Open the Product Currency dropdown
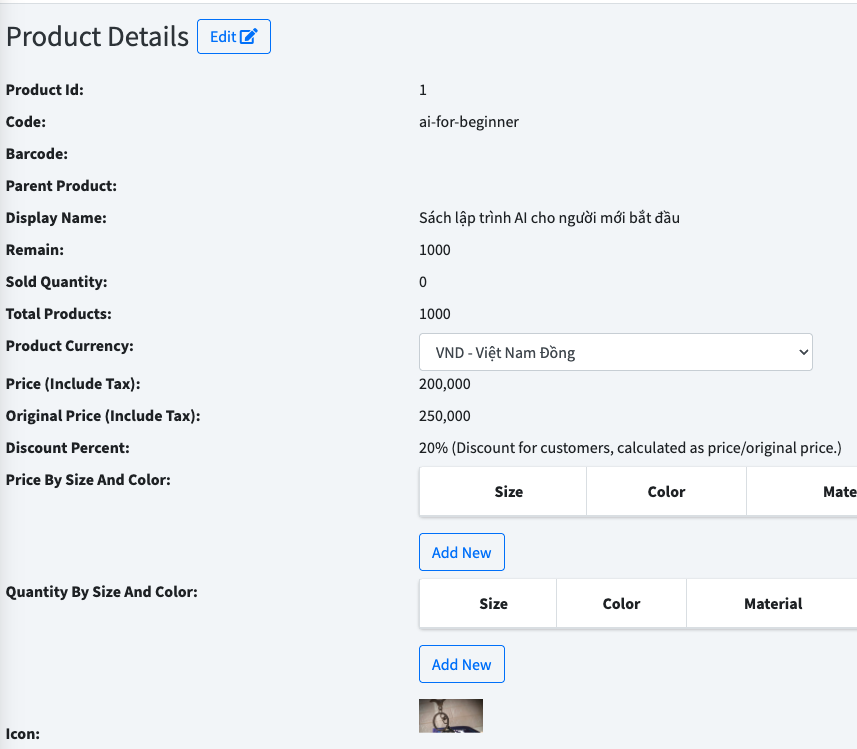Viewport: 857px width, 749px height. 615,352
